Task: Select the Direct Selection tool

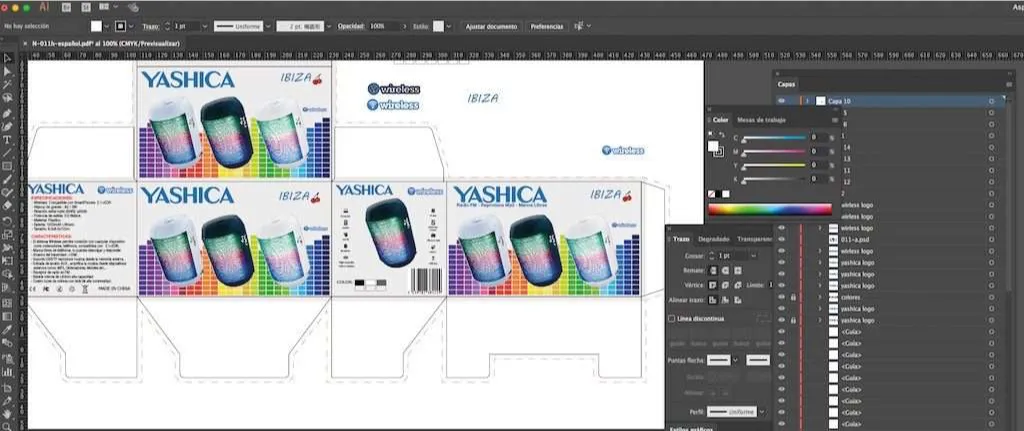Action: pos(8,72)
